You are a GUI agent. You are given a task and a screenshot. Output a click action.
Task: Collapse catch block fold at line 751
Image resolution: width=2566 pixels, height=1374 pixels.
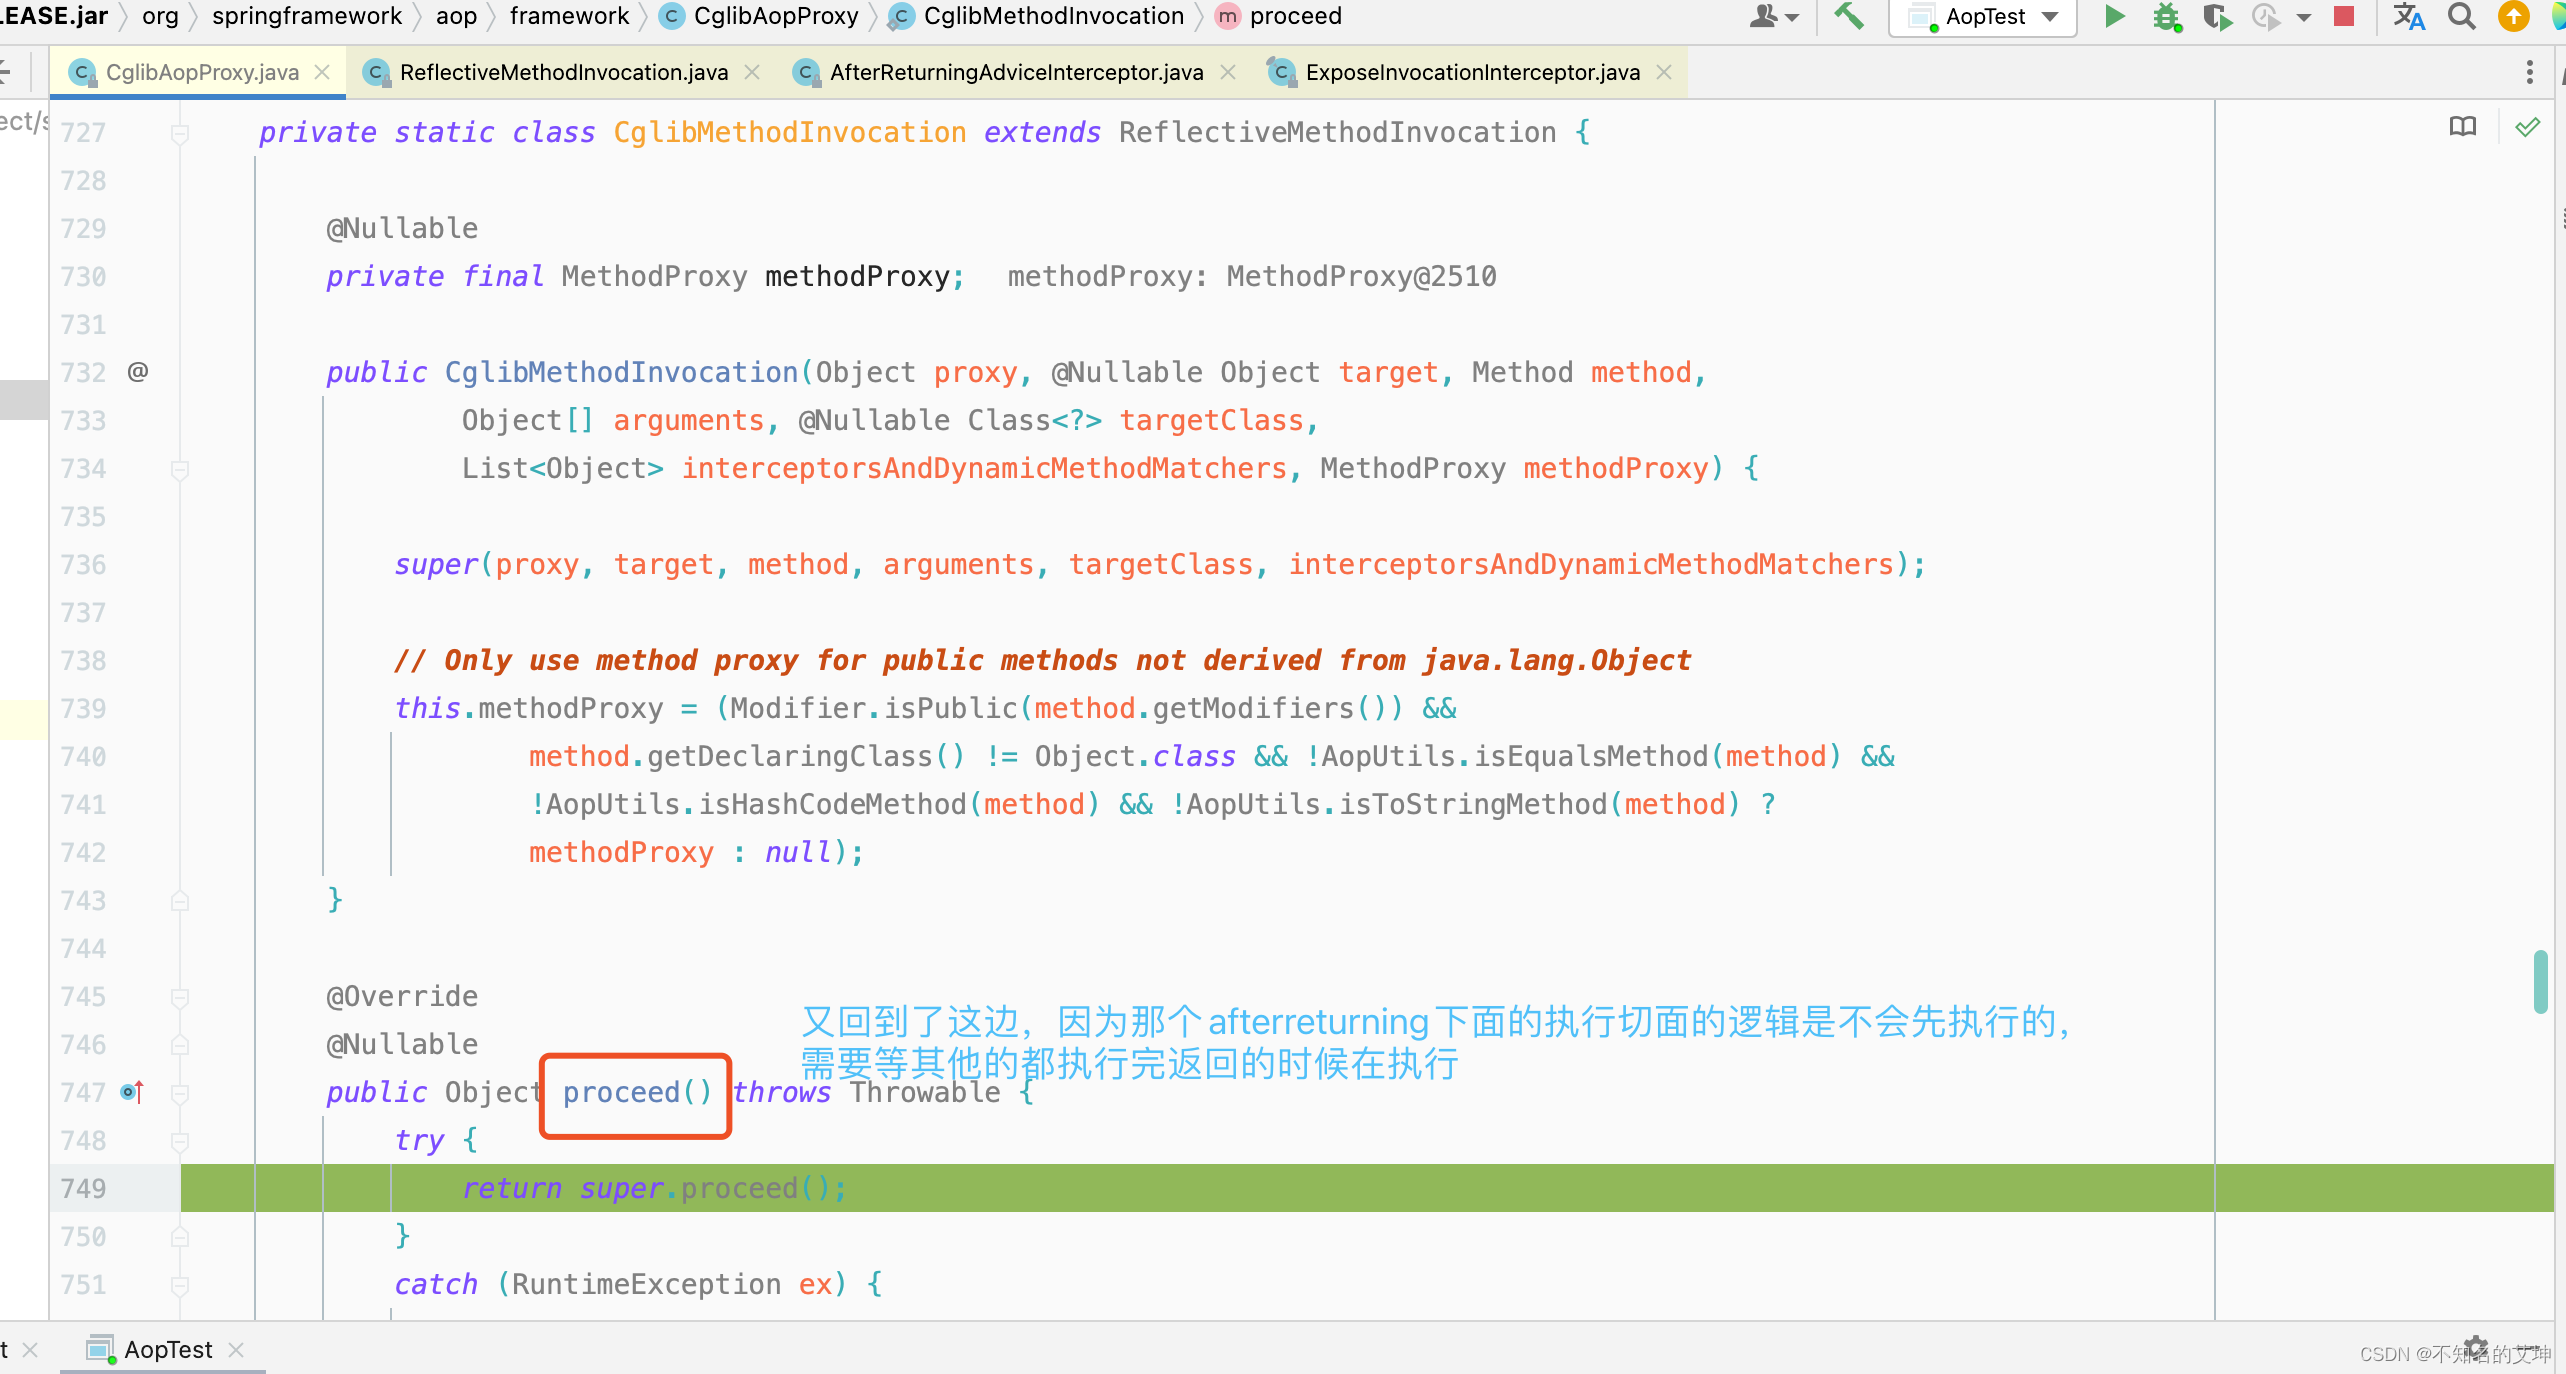click(x=180, y=1285)
